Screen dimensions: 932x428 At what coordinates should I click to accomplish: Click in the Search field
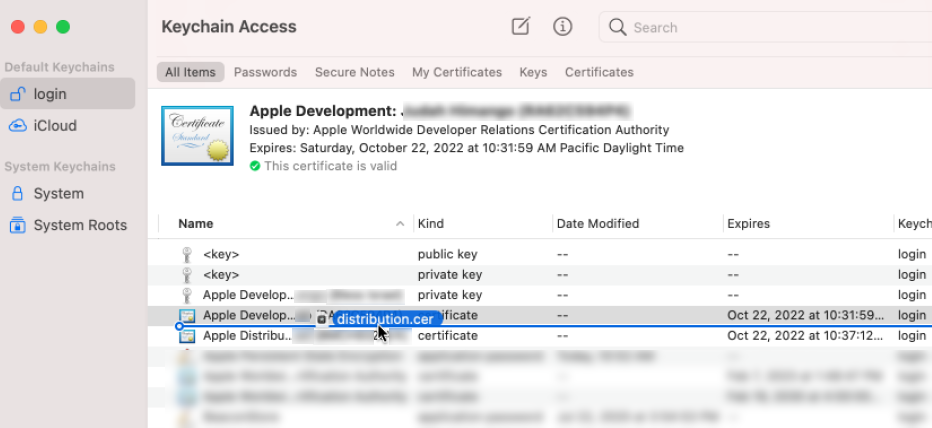(x=770, y=27)
